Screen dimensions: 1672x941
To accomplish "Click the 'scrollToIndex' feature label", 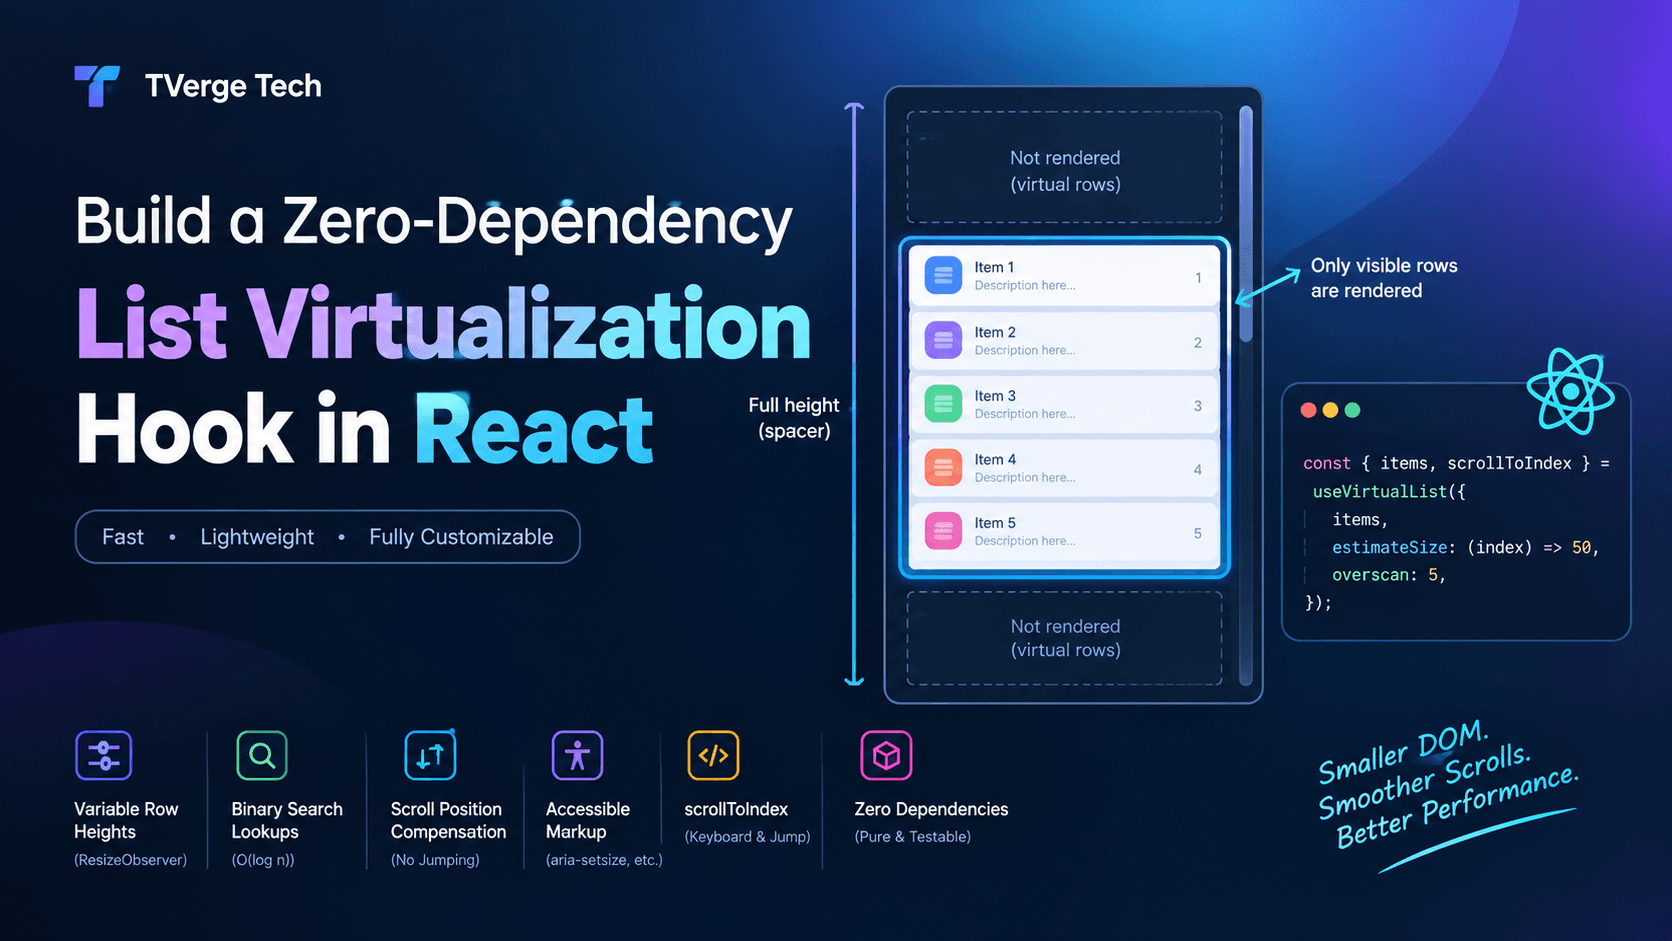I will tap(736, 809).
